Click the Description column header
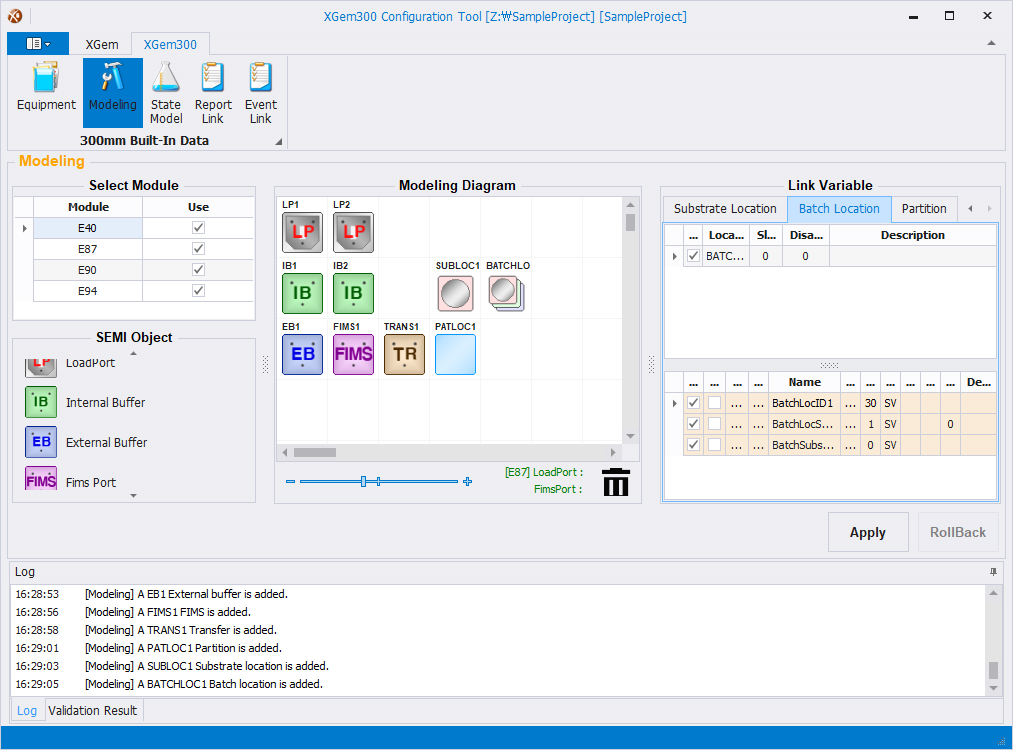 point(912,235)
